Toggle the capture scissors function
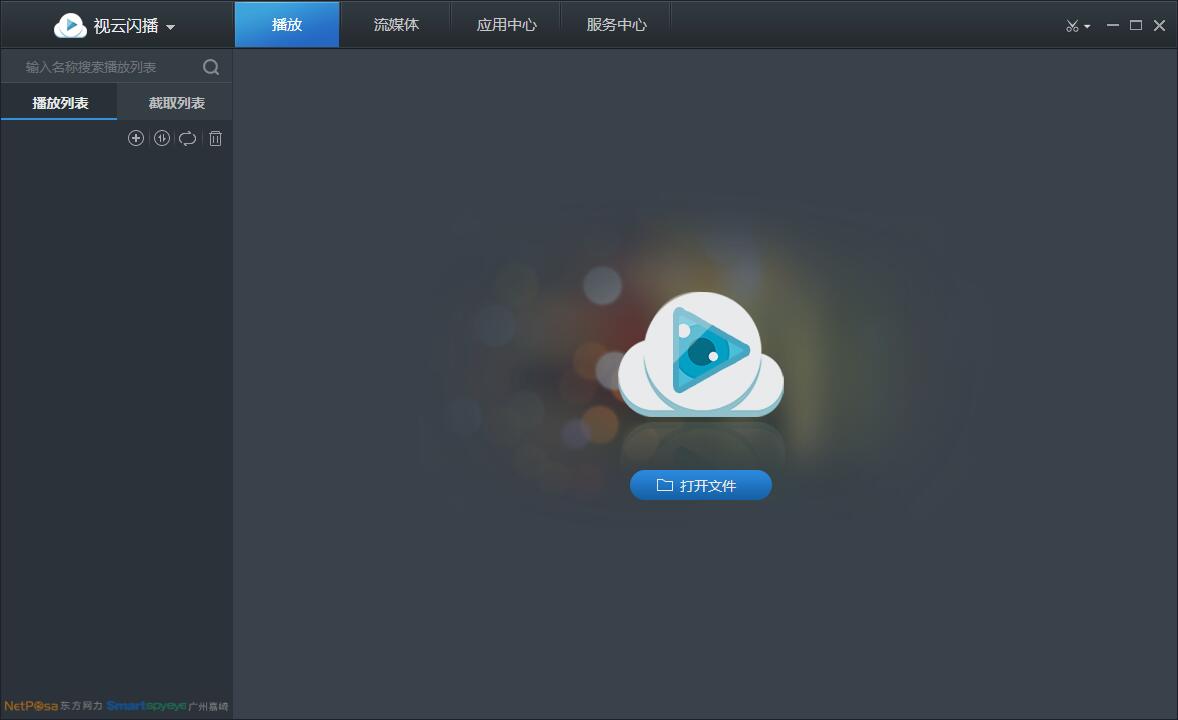This screenshot has height=720, width=1178. tap(1071, 25)
